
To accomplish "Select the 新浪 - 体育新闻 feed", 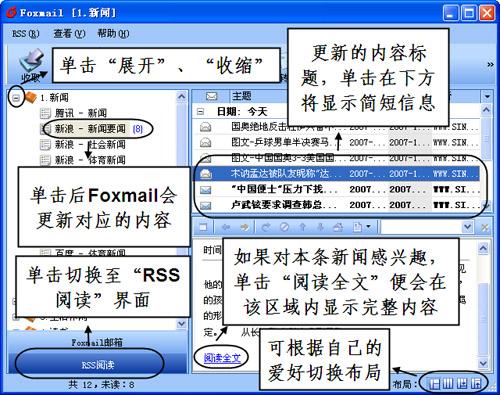I will click(x=90, y=160).
